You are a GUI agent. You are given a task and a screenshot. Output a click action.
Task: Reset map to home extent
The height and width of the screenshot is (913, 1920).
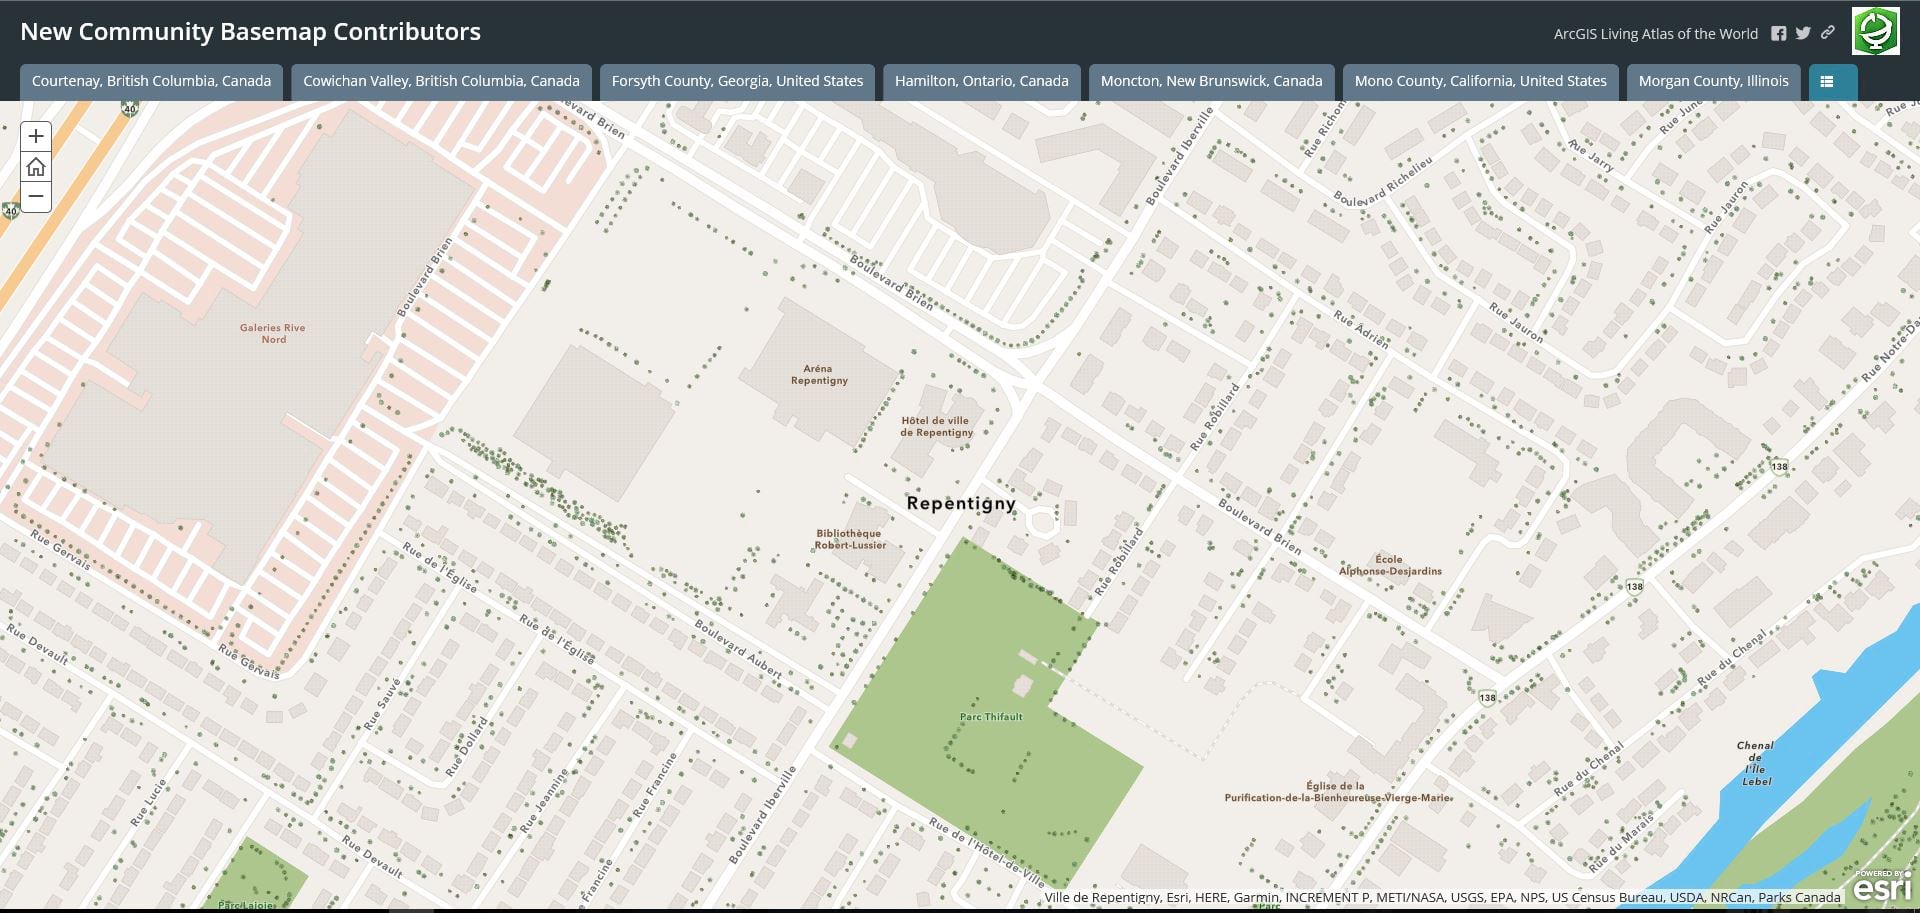(x=36, y=166)
